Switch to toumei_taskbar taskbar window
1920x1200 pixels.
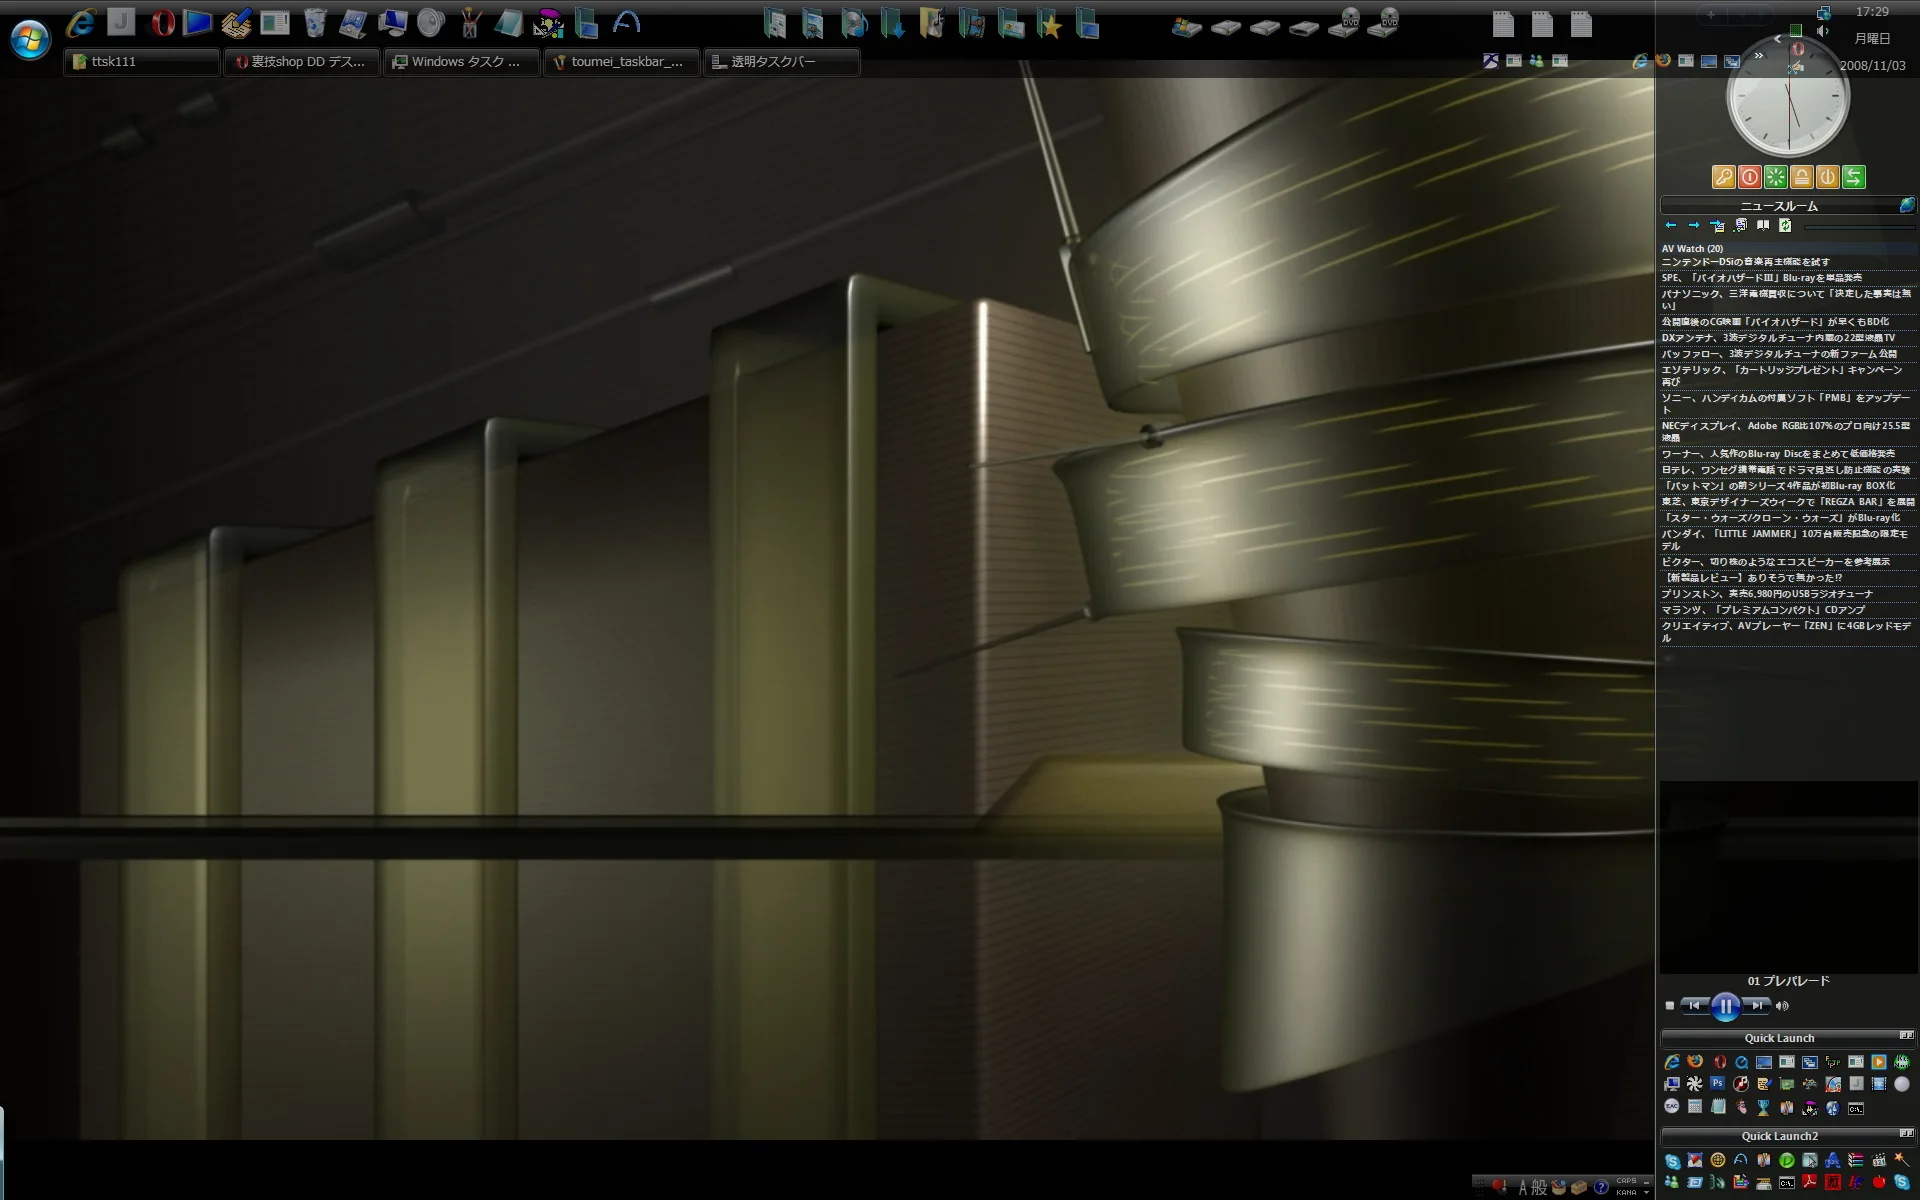pos(620,62)
